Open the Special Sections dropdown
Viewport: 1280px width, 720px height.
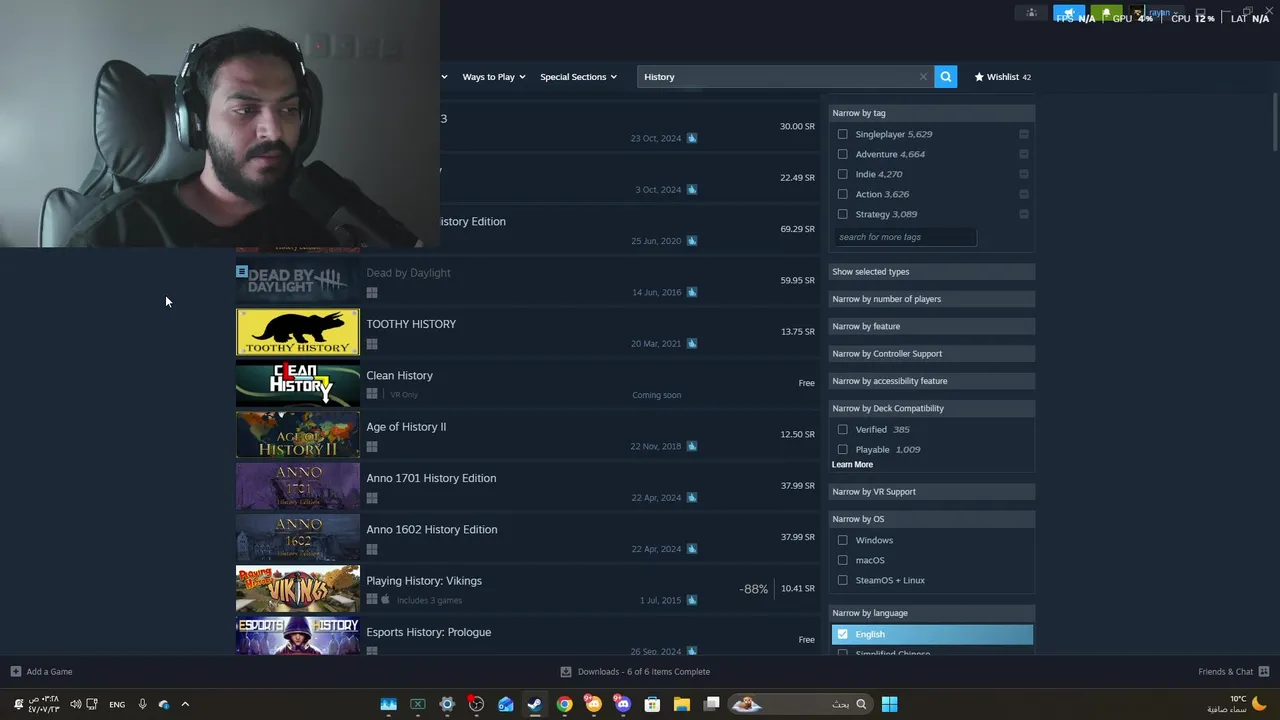pyautogui.click(x=578, y=77)
